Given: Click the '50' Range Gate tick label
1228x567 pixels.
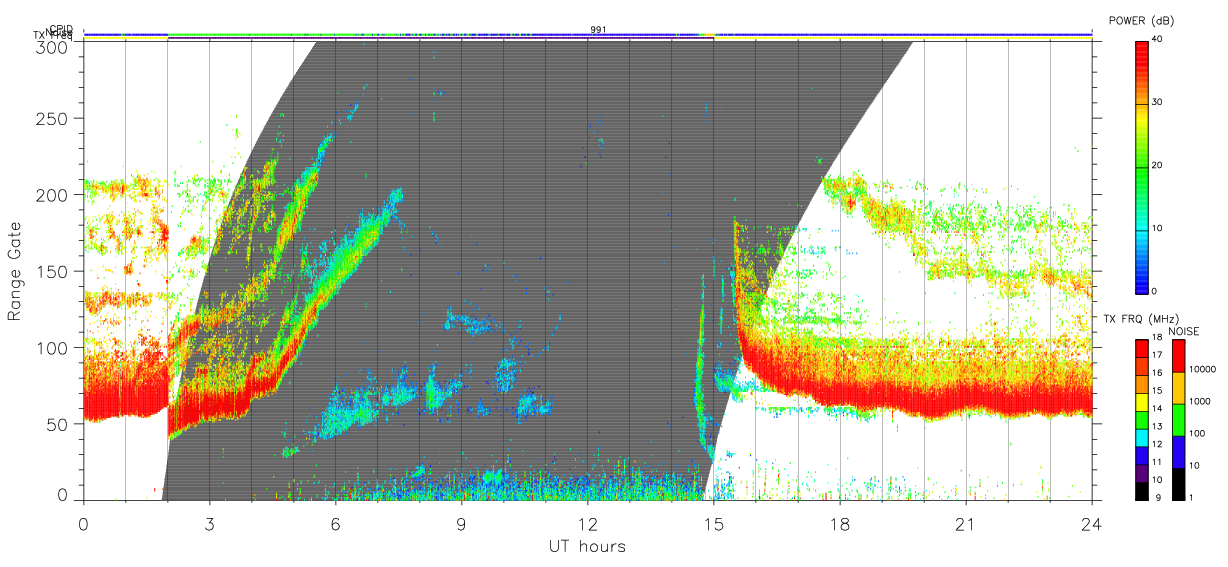Looking at the screenshot, I should 57,423.
